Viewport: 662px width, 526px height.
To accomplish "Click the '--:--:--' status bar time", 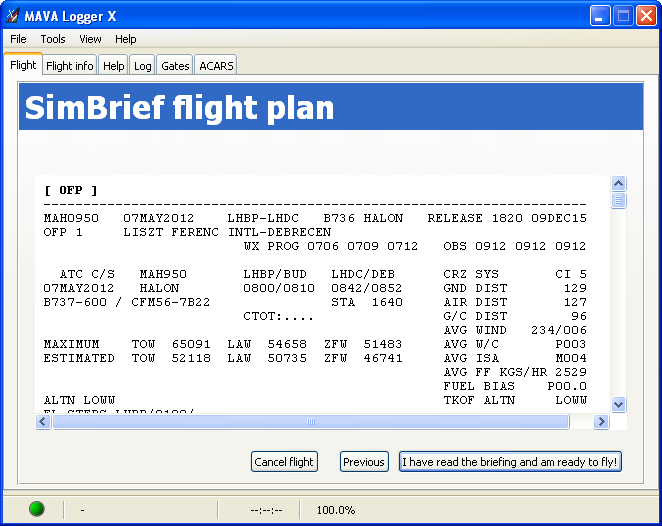I will [x=266, y=510].
